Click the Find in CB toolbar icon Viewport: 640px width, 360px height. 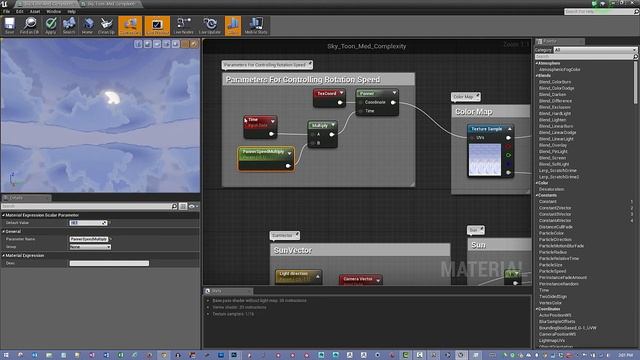[x=29, y=25]
